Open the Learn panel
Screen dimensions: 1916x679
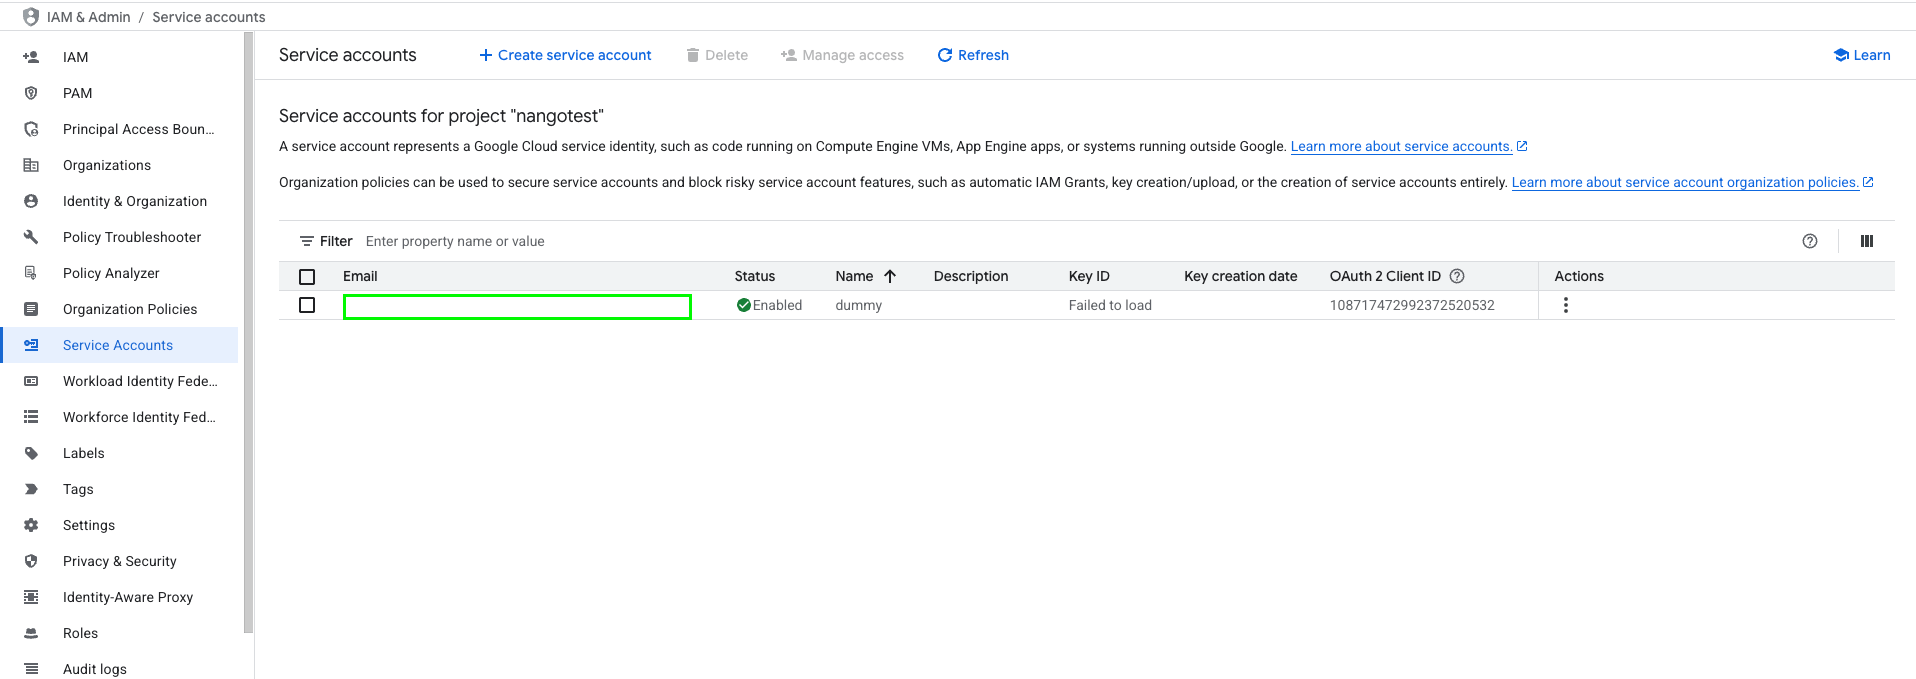click(1861, 55)
